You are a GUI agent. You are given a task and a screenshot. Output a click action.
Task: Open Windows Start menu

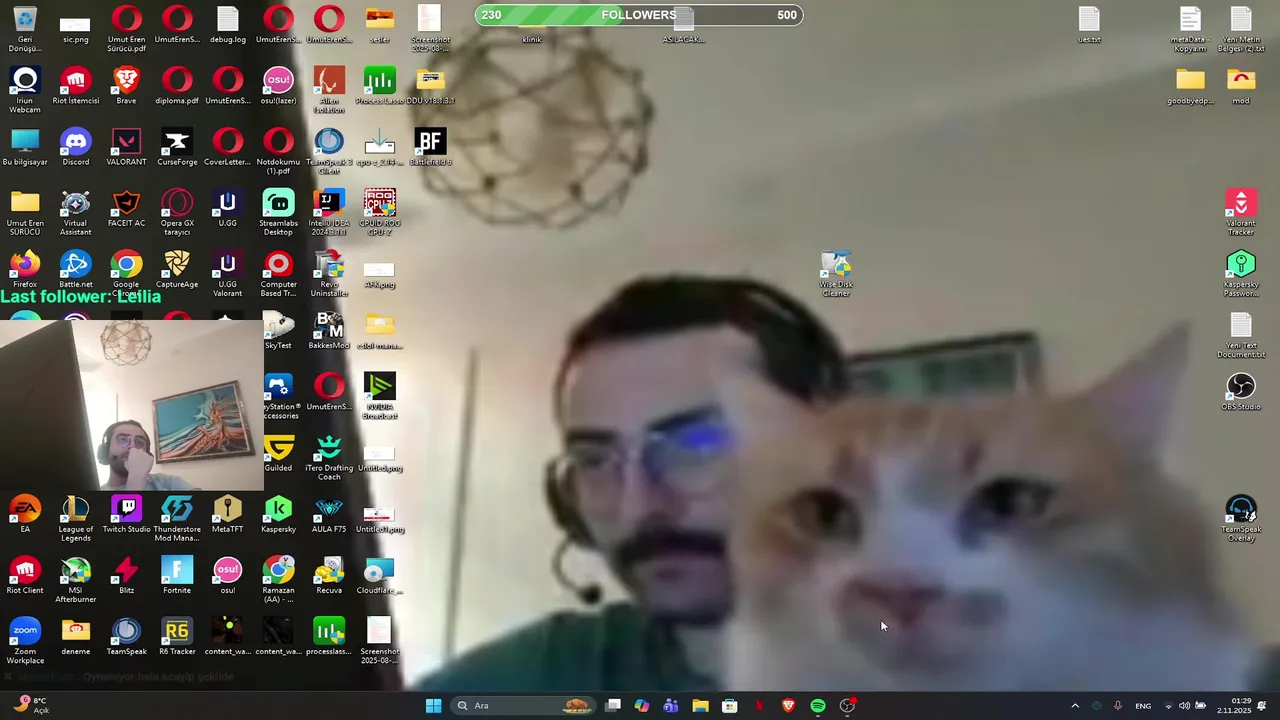[433, 706]
